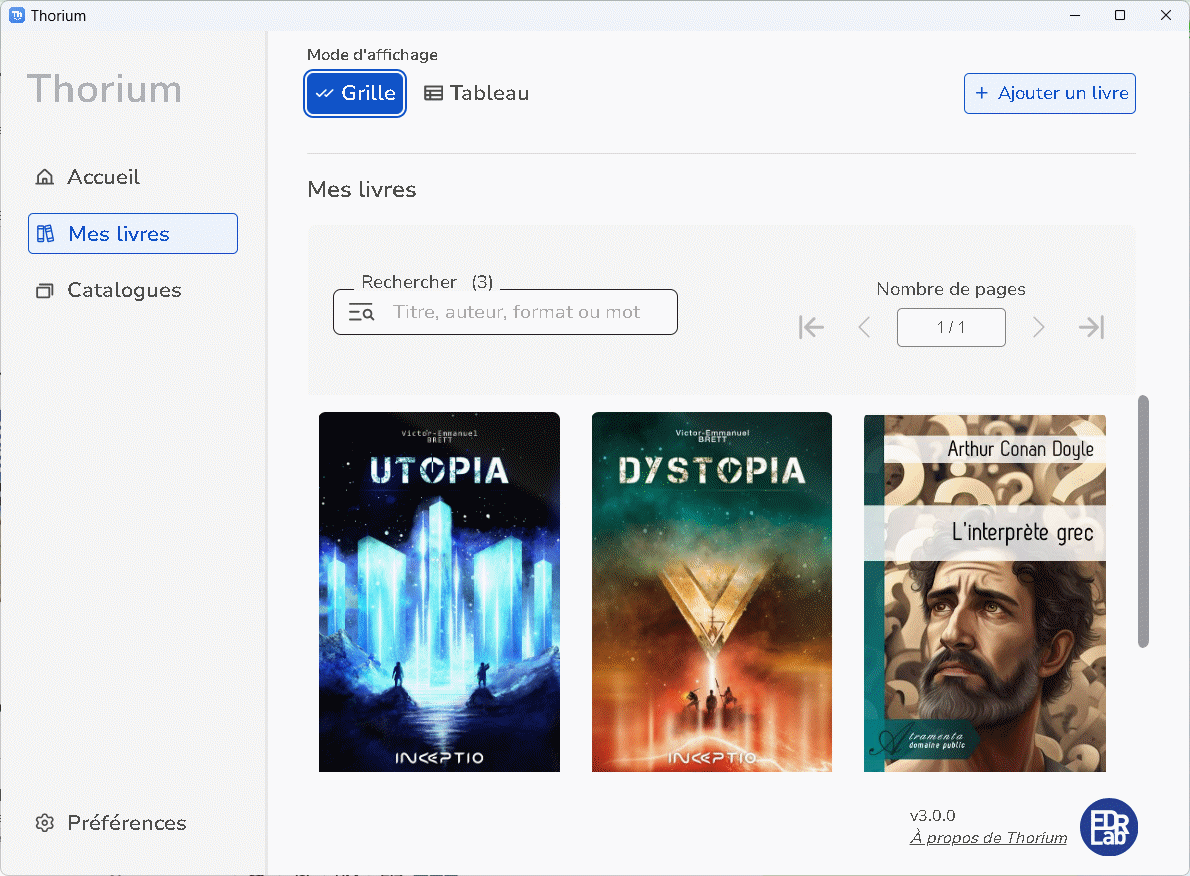The height and width of the screenshot is (876, 1190).
Task: Focus the Rechercher search field
Action: coord(505,312)
